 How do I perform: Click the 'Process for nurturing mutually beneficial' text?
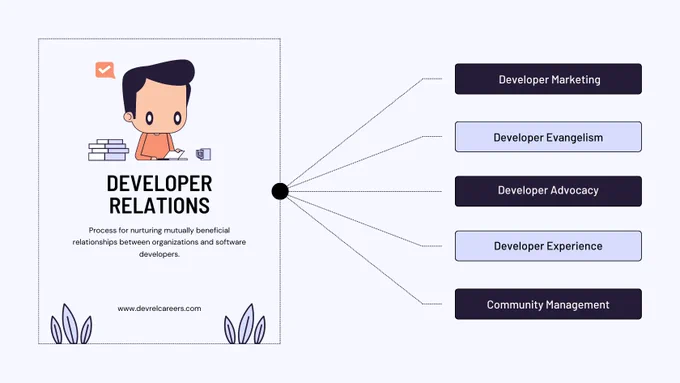point(159,230)
